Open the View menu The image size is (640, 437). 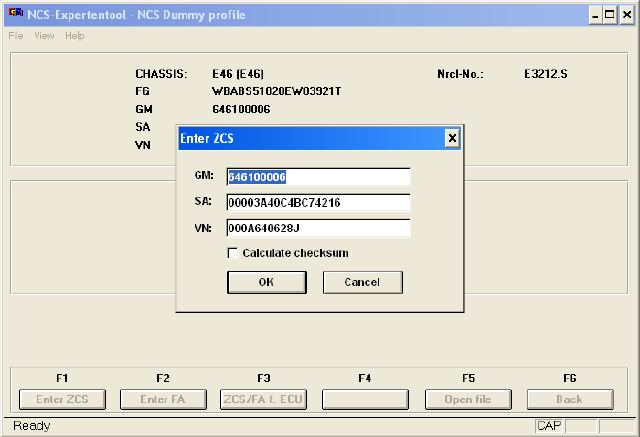[44, 35]
